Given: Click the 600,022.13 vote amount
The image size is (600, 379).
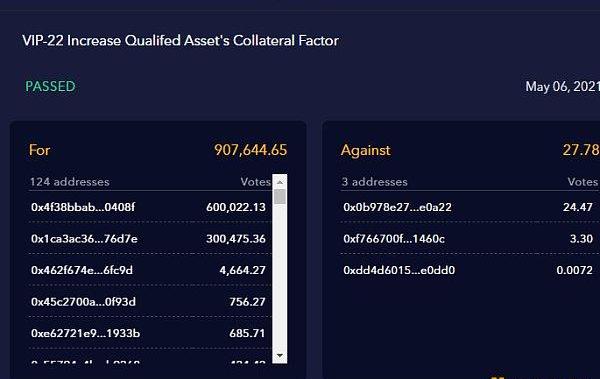Looking at the screenshot, I should click(236, 207).
